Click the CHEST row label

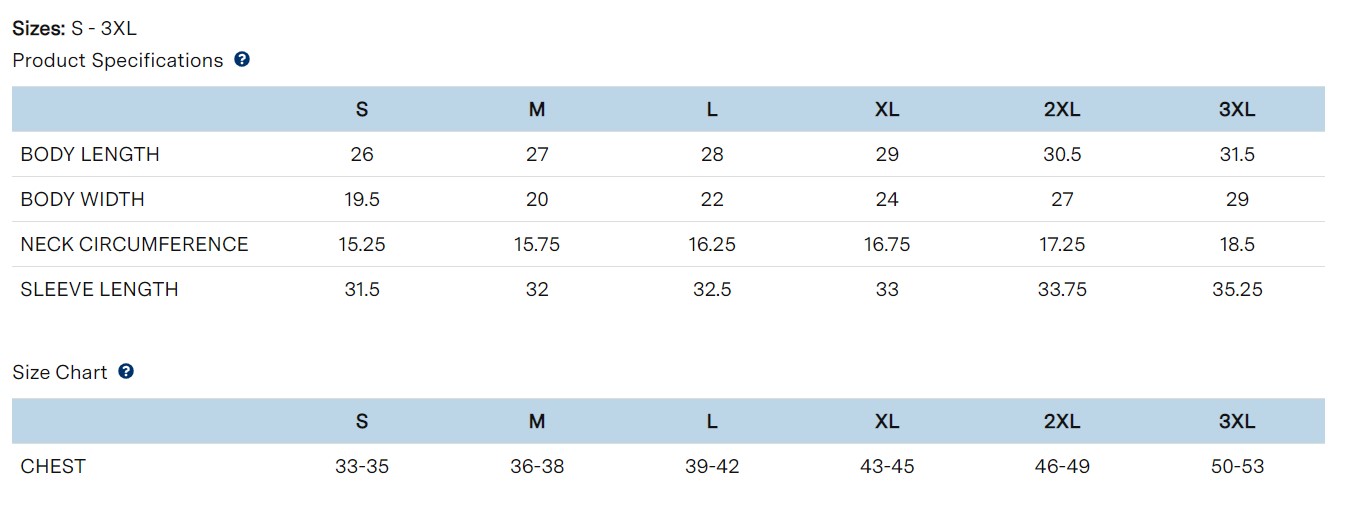pyautogui.click(x=53, y=467)
